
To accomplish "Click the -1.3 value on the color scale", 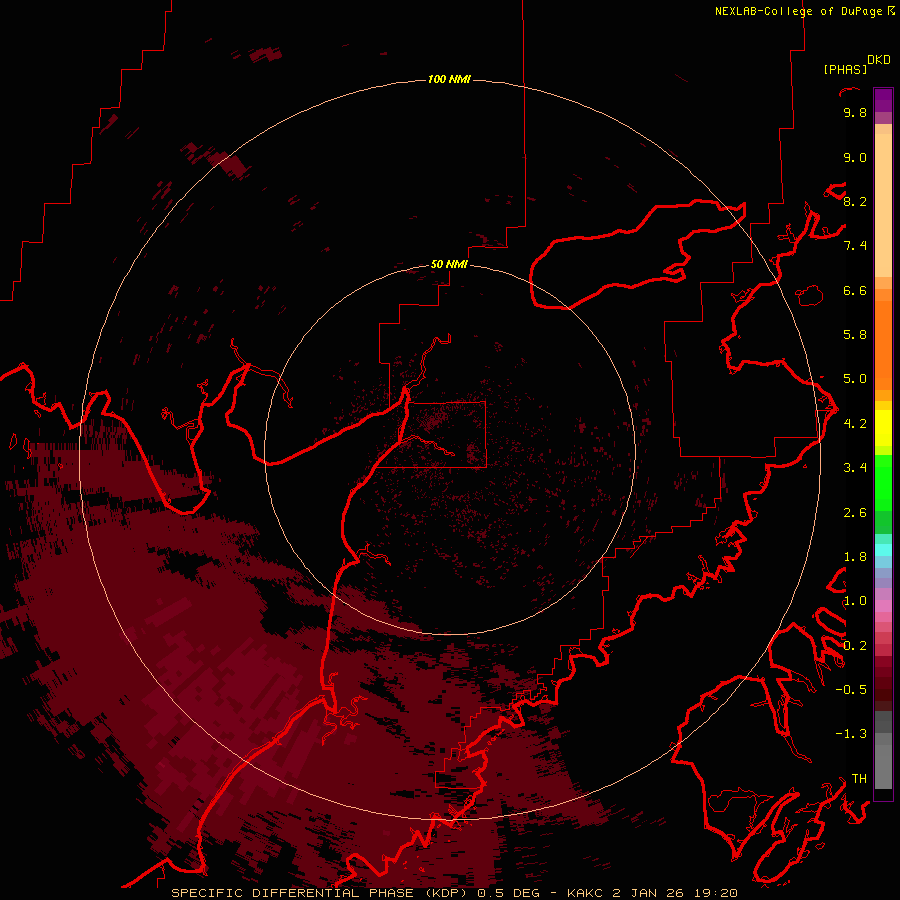I will pyautogui.click(x=851, y=735).
